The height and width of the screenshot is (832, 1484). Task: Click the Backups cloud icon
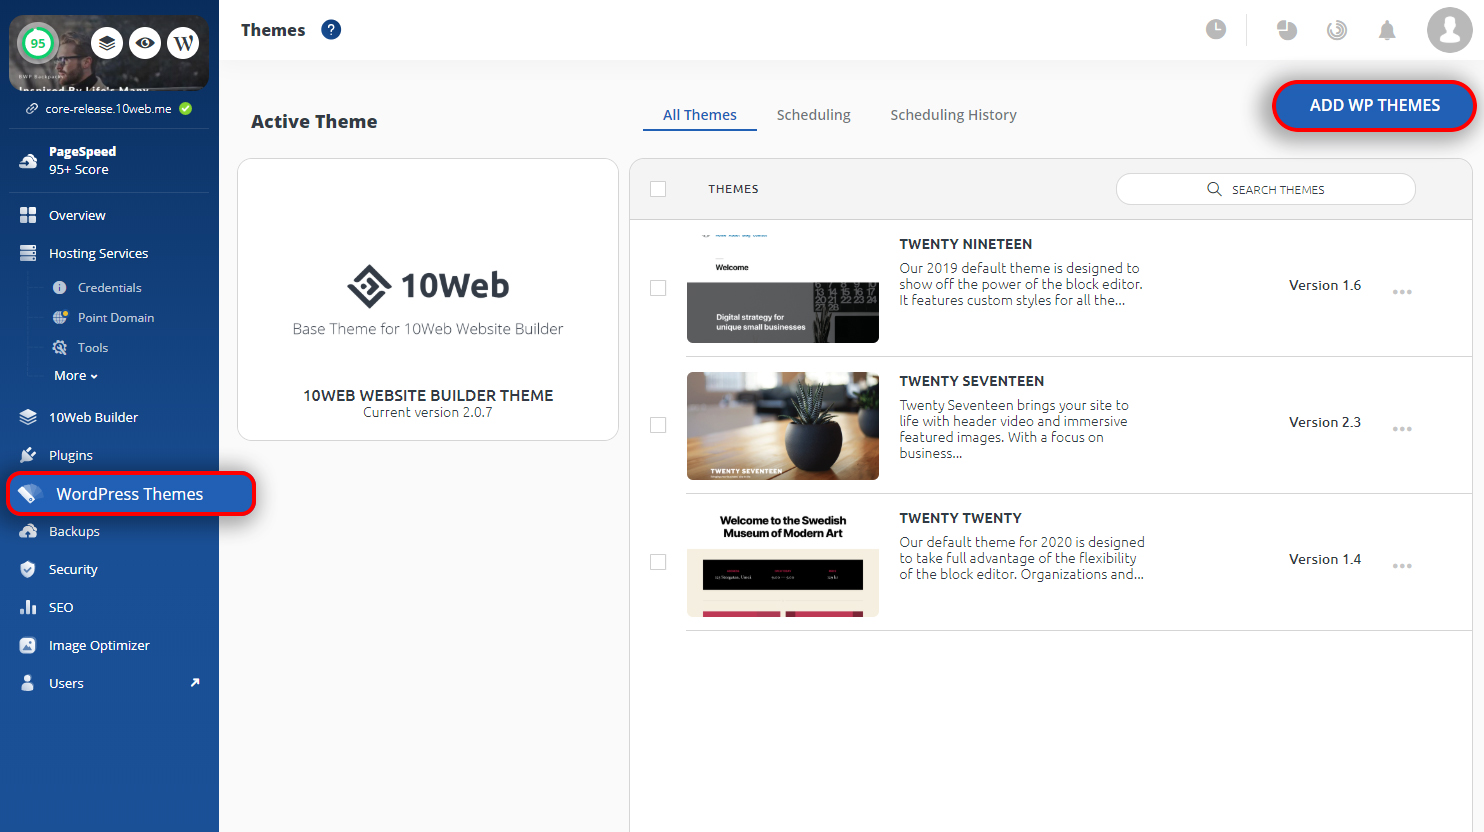28,531
